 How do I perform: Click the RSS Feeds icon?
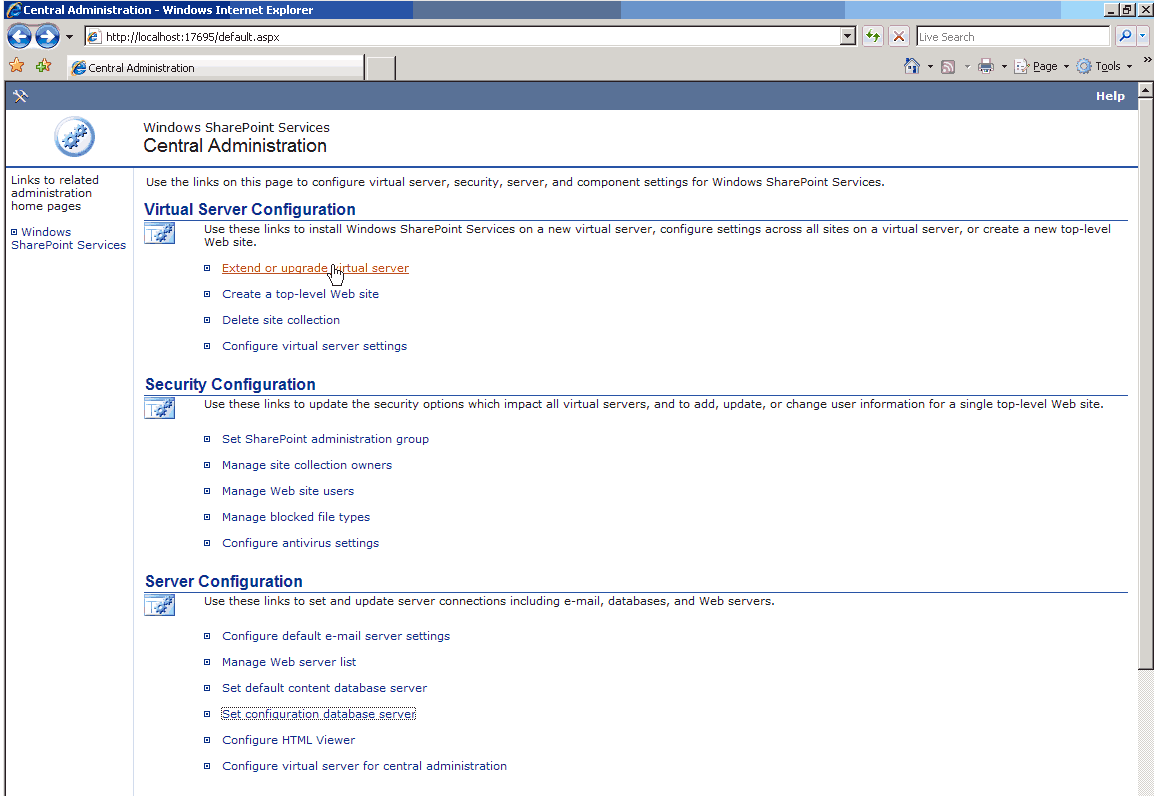(948, 67)
